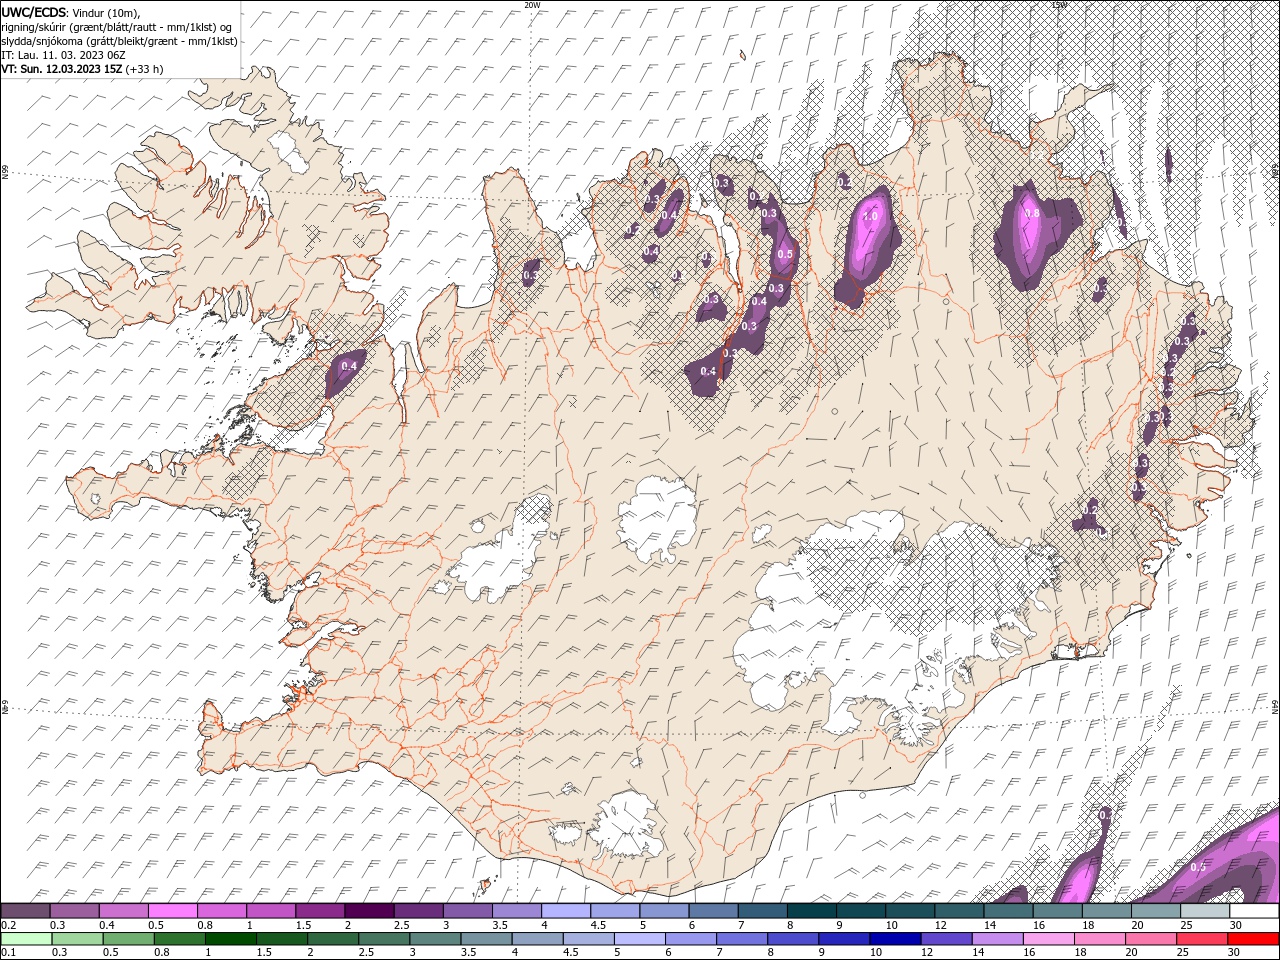The height and width of the screenshot is (960, 1280).
Task: Pick the bright red swatch labeled 30 in the green row
Action: (1252, 939)
